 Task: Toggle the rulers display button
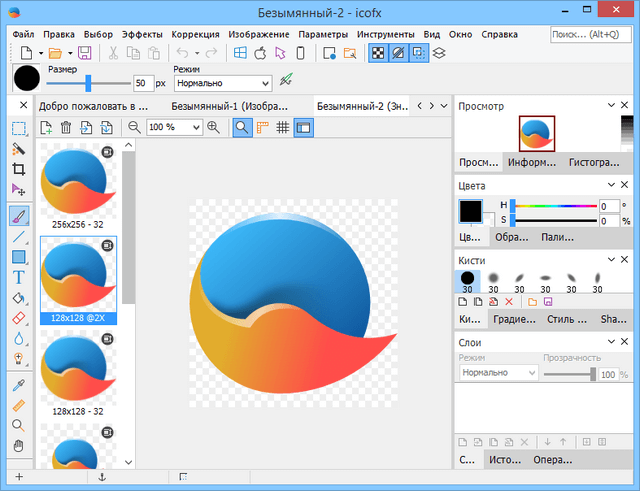pos(263,127)
